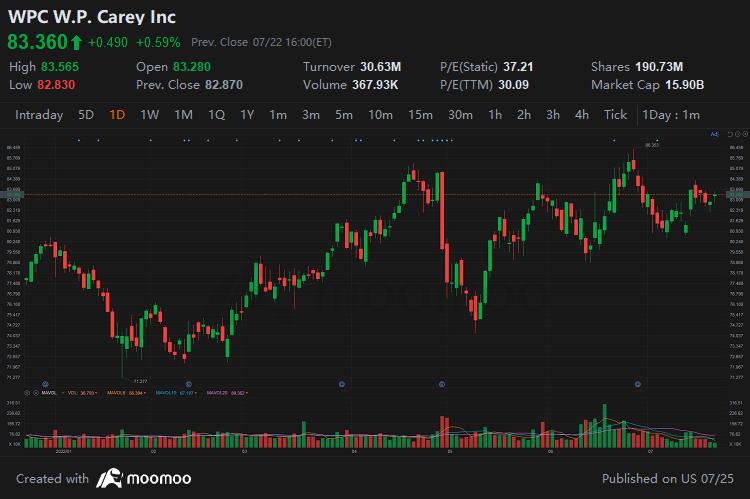Viewport: 750px width, 499px height.
Task: Click the High value 83.565
Action: point(60,67)
